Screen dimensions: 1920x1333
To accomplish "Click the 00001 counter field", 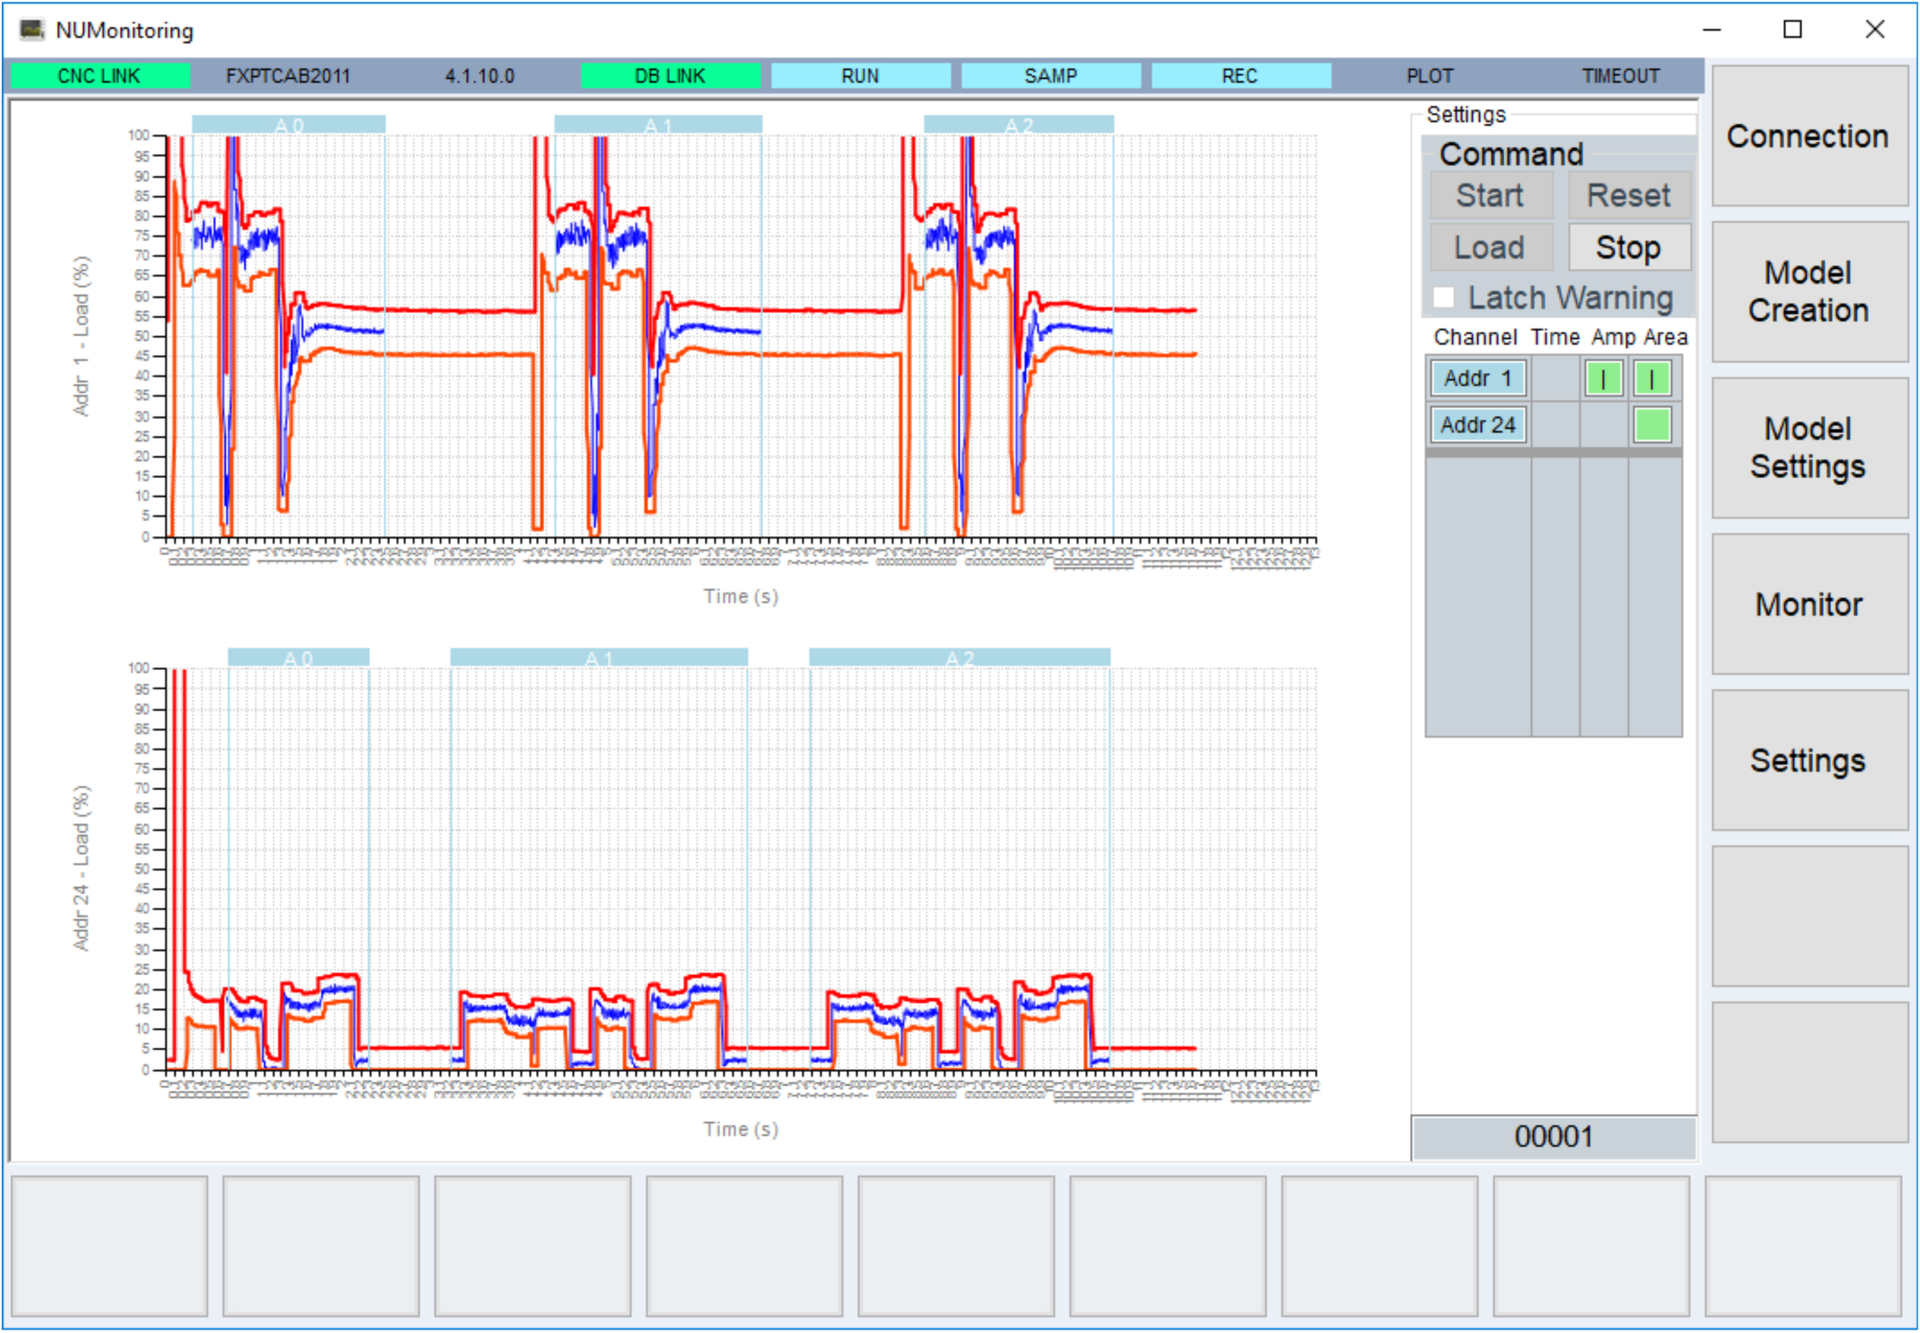I will [1553, 1137].
